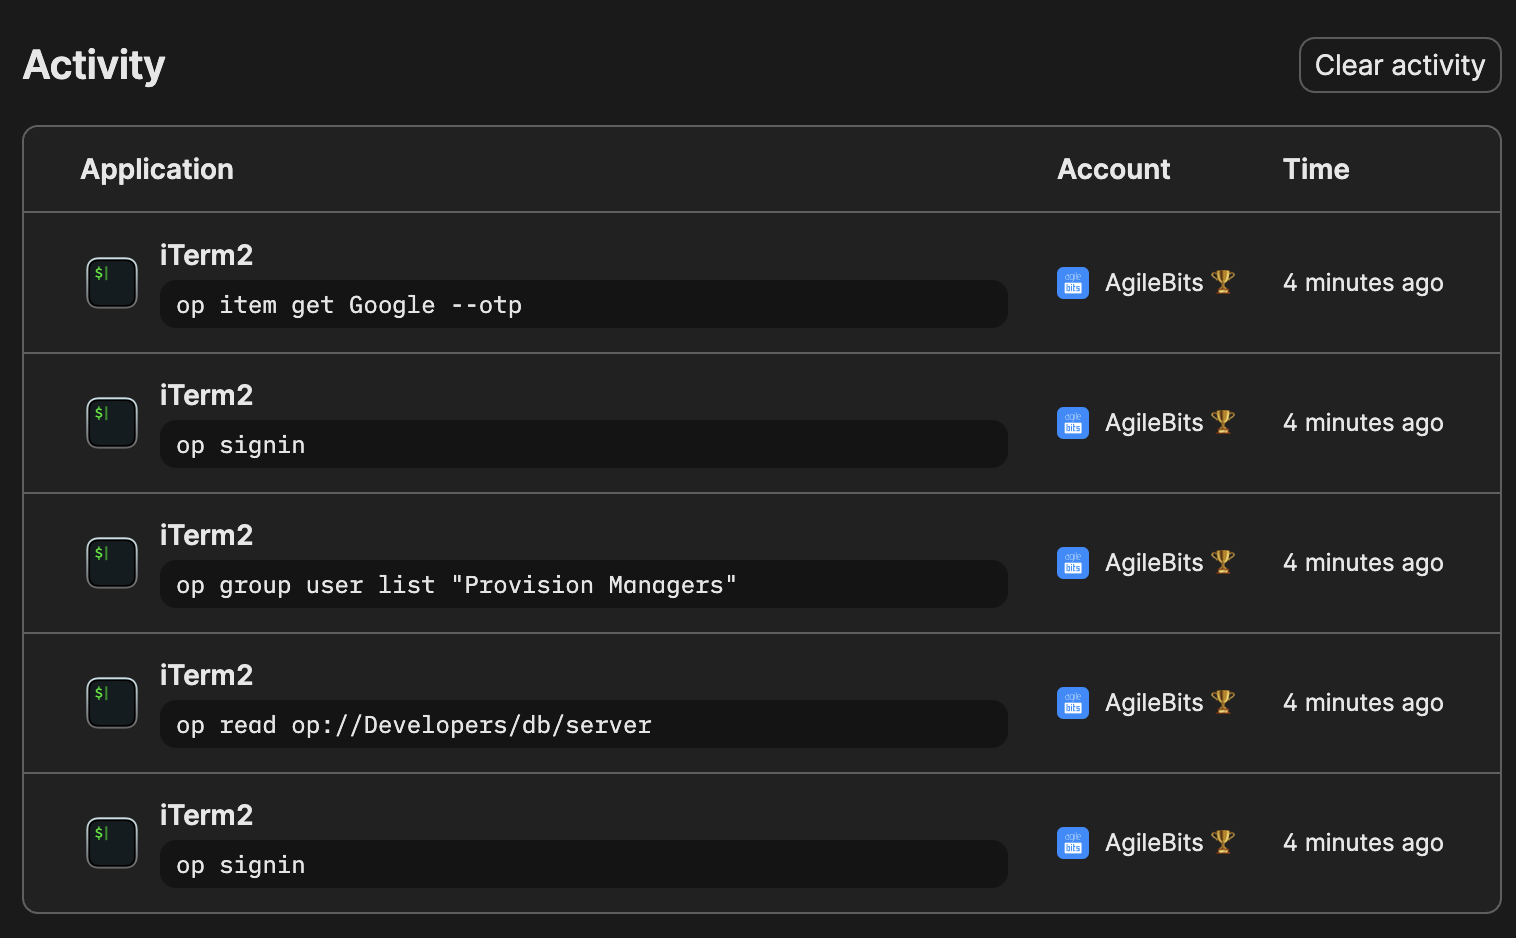
Task: Click the trophy icon in 'op item get Google' row
Action: click(x=1223, y=282)
